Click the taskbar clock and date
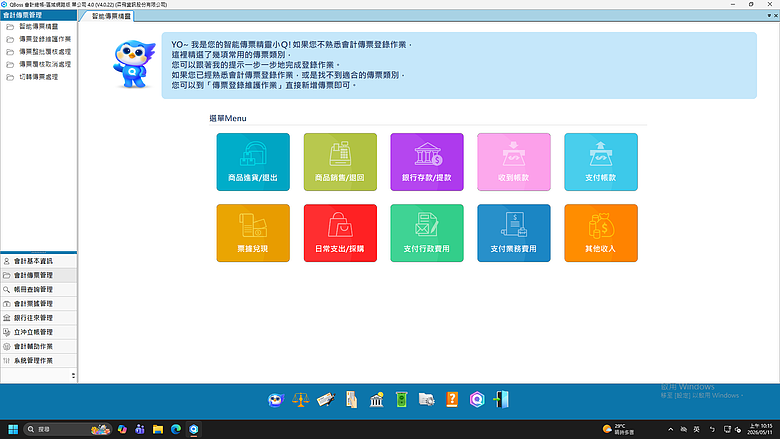This screenshot has width=780, height=439. click(x=761, y=429)
